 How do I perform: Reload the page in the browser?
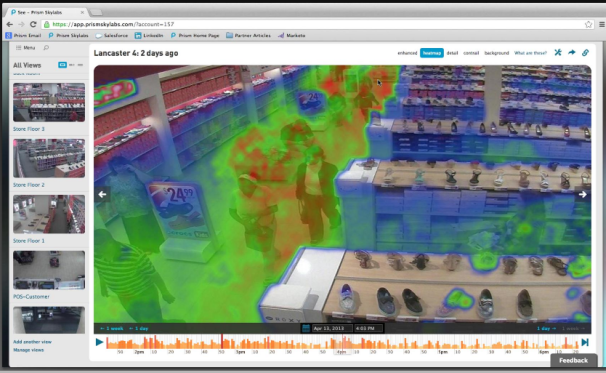pyautogui.click(x=33, y=24)
